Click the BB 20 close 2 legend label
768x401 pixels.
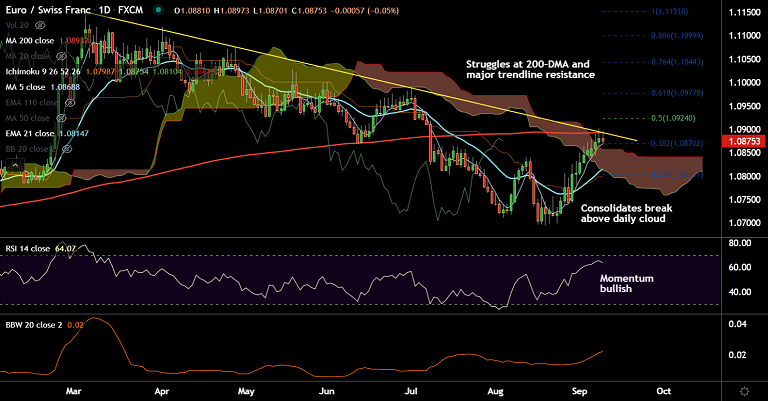click(30, 149)
